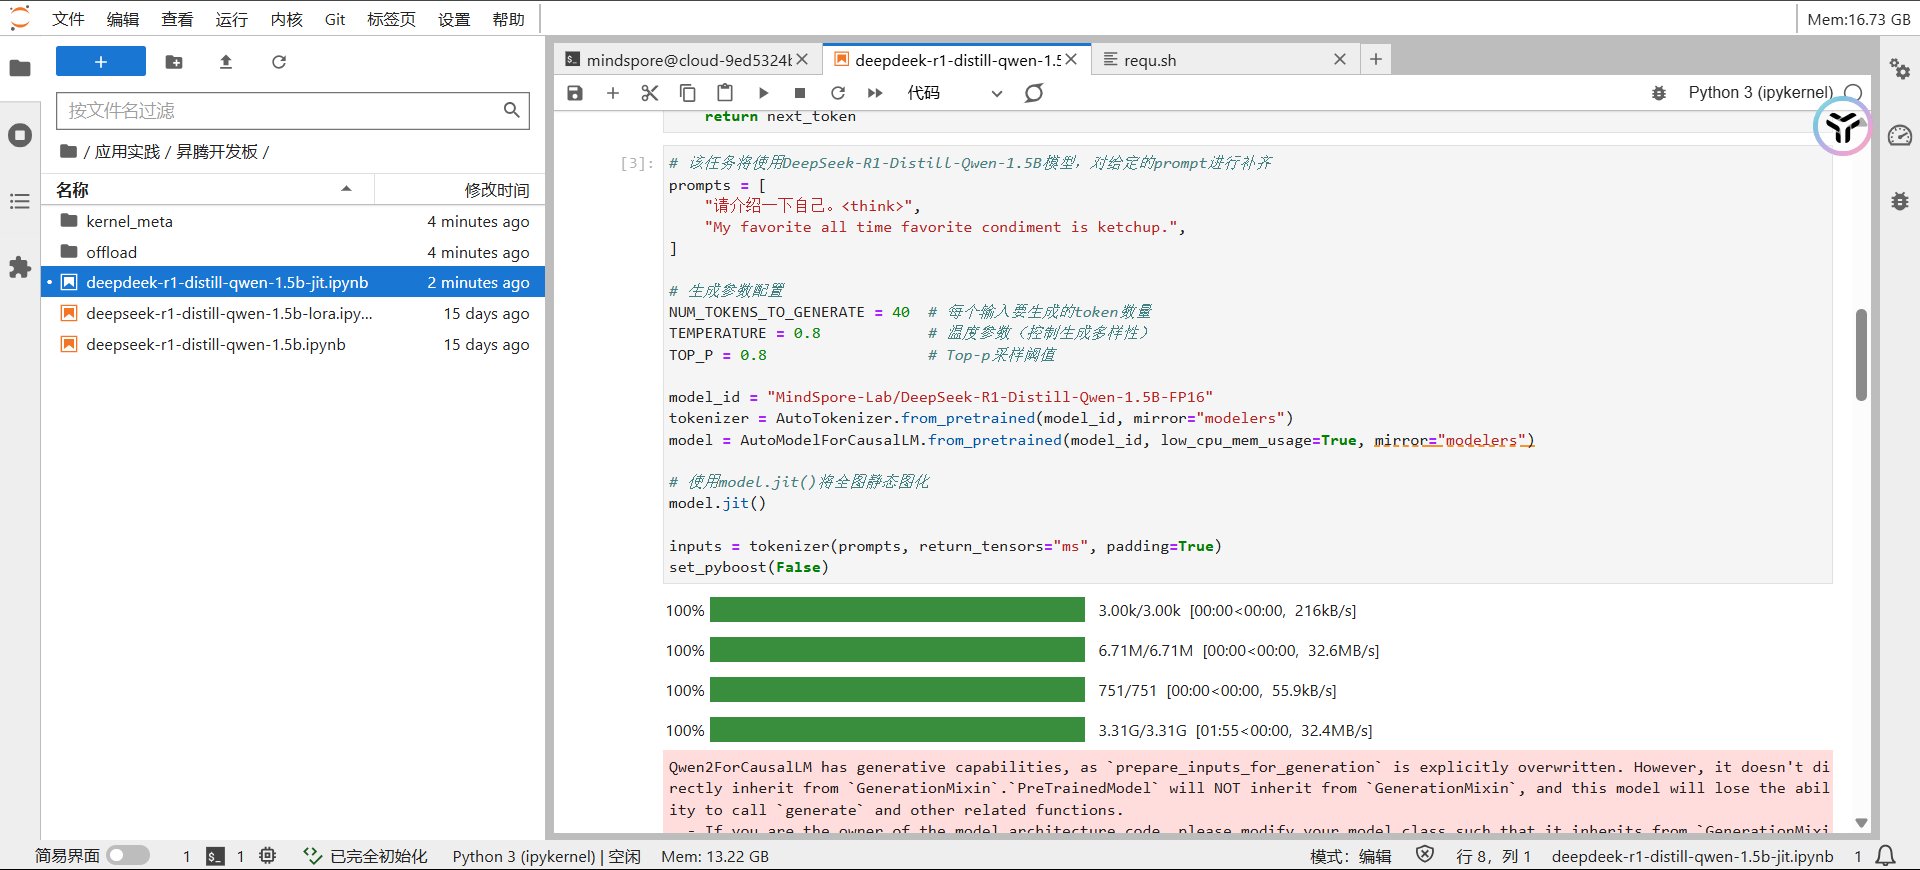Run the selected cell
The image size is (1920, 870).
[x=763, y=93]
